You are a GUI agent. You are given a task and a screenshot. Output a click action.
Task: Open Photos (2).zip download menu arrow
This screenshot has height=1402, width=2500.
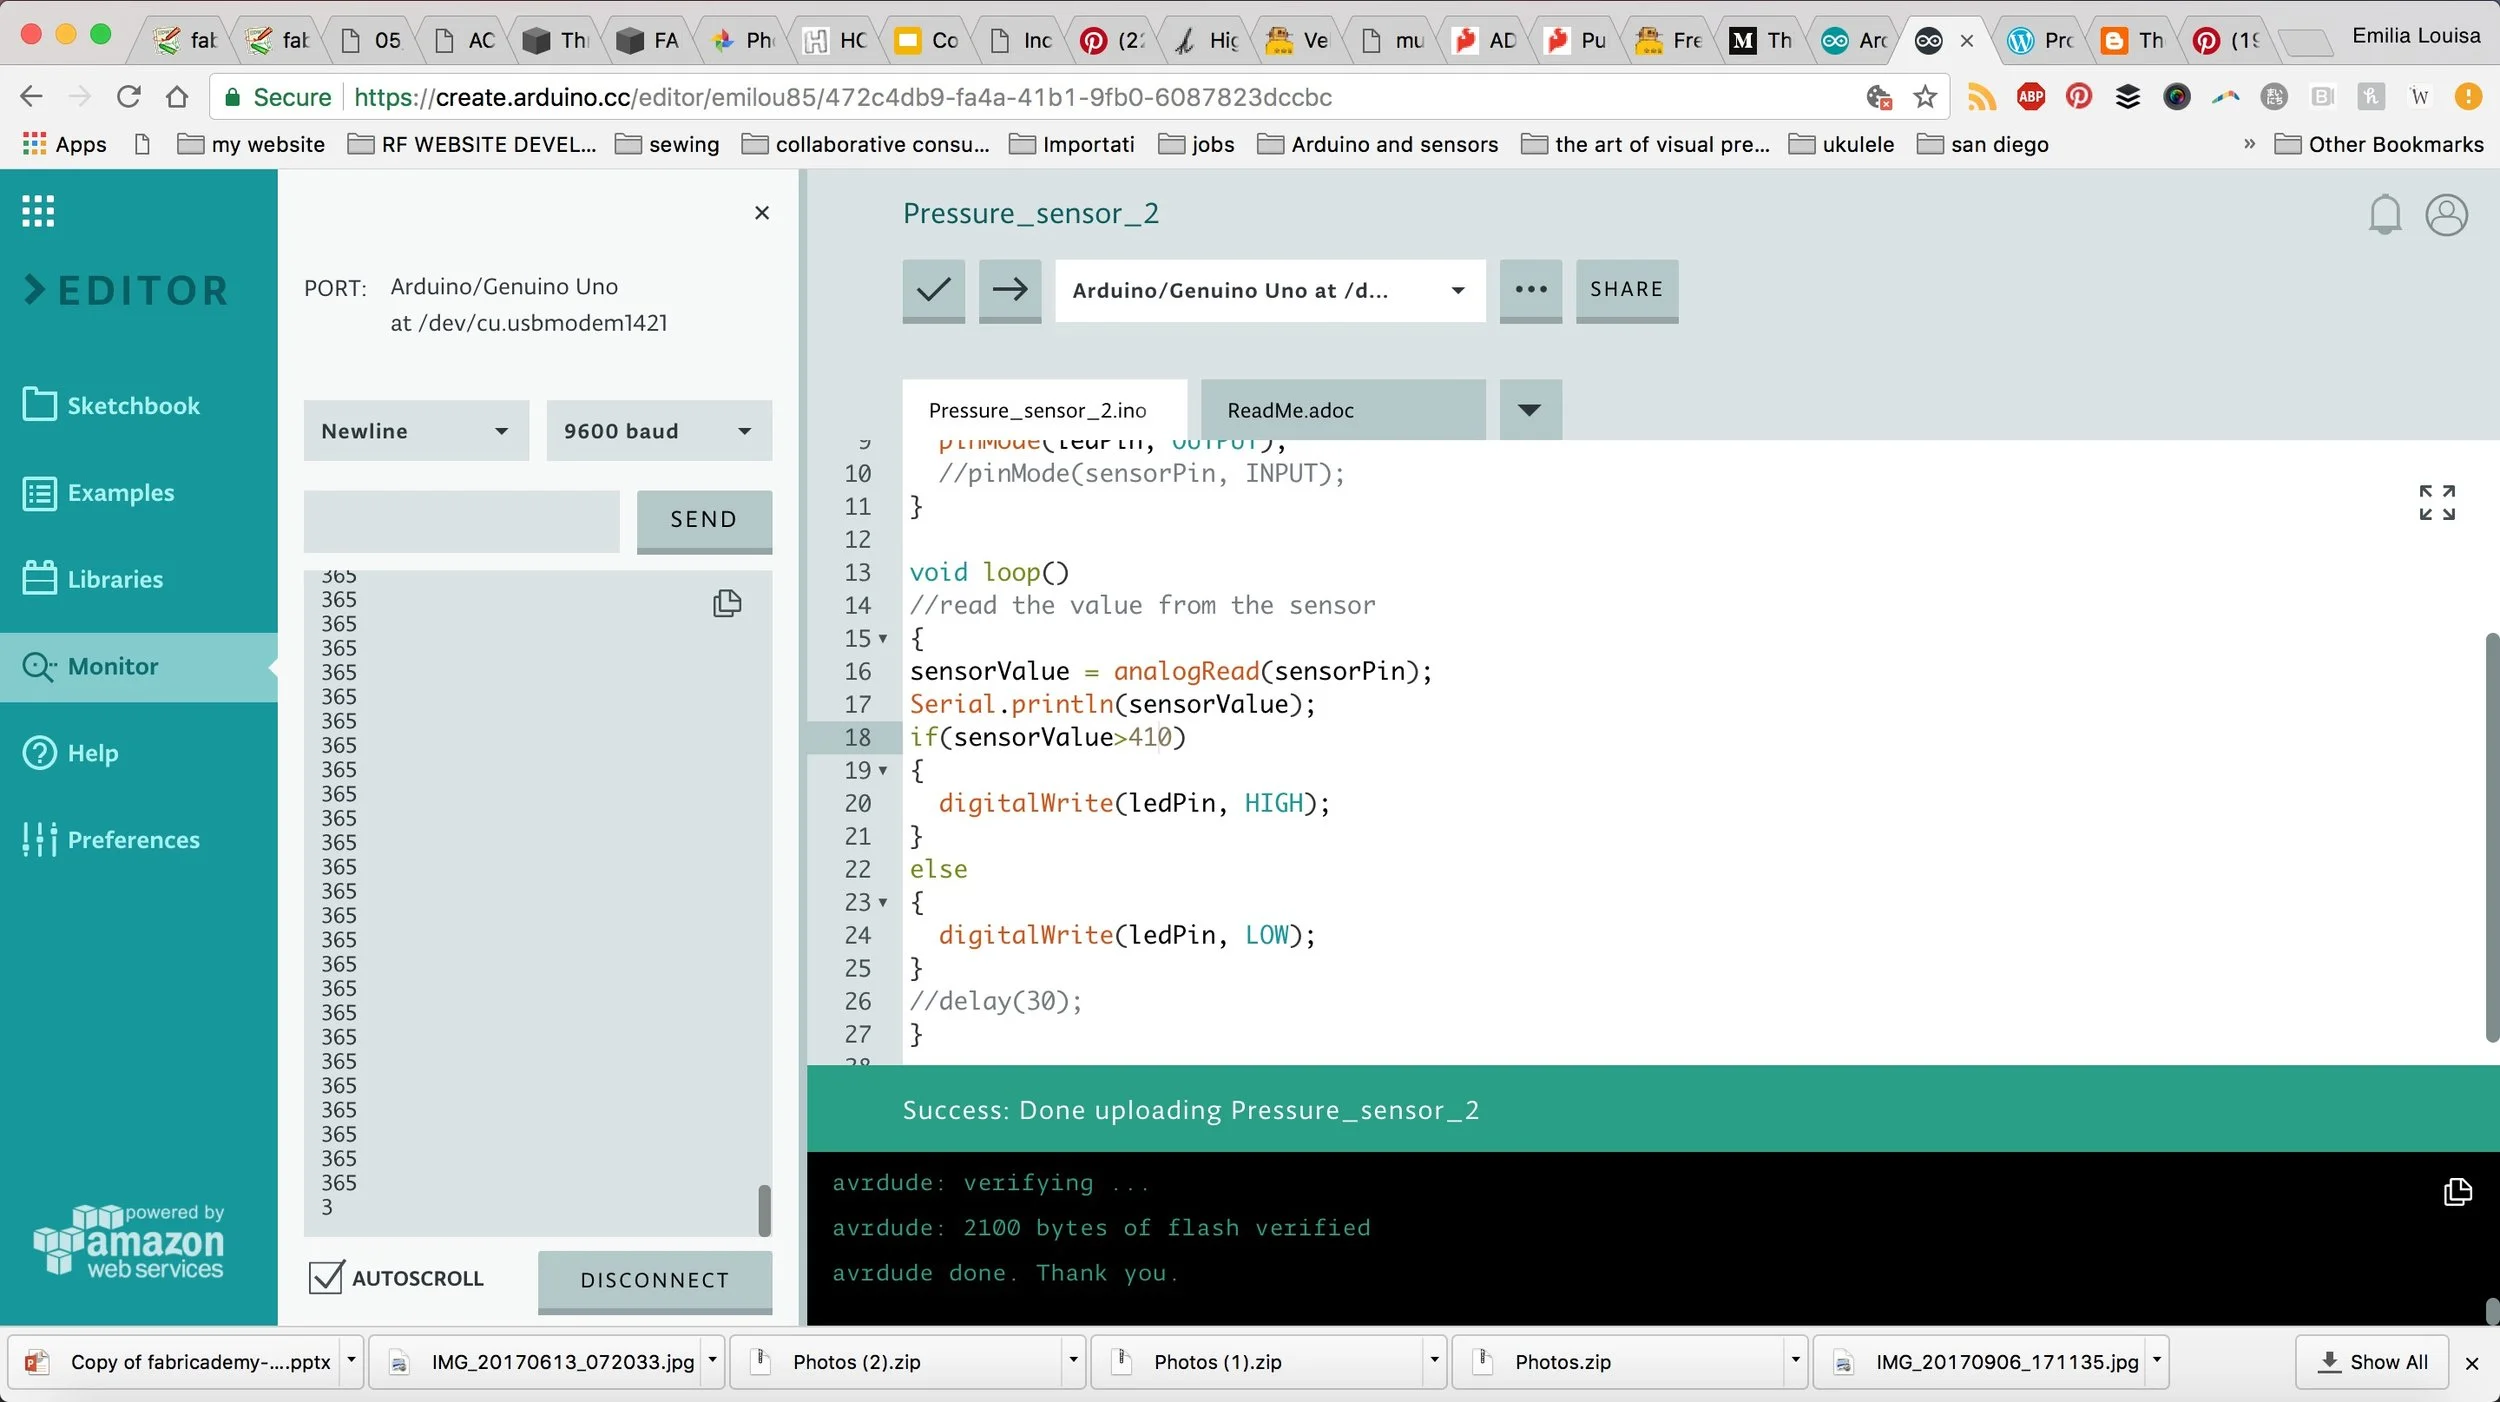1073,1361
